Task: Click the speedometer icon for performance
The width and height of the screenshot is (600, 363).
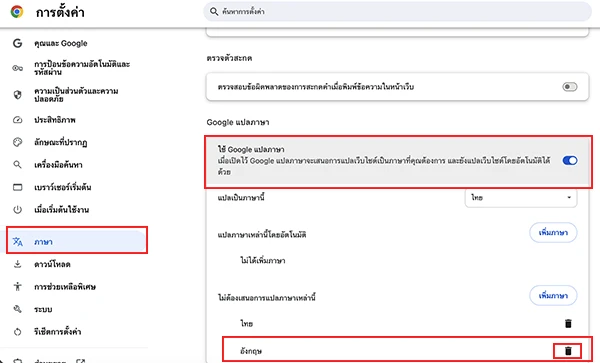Action: coord(17,120)
